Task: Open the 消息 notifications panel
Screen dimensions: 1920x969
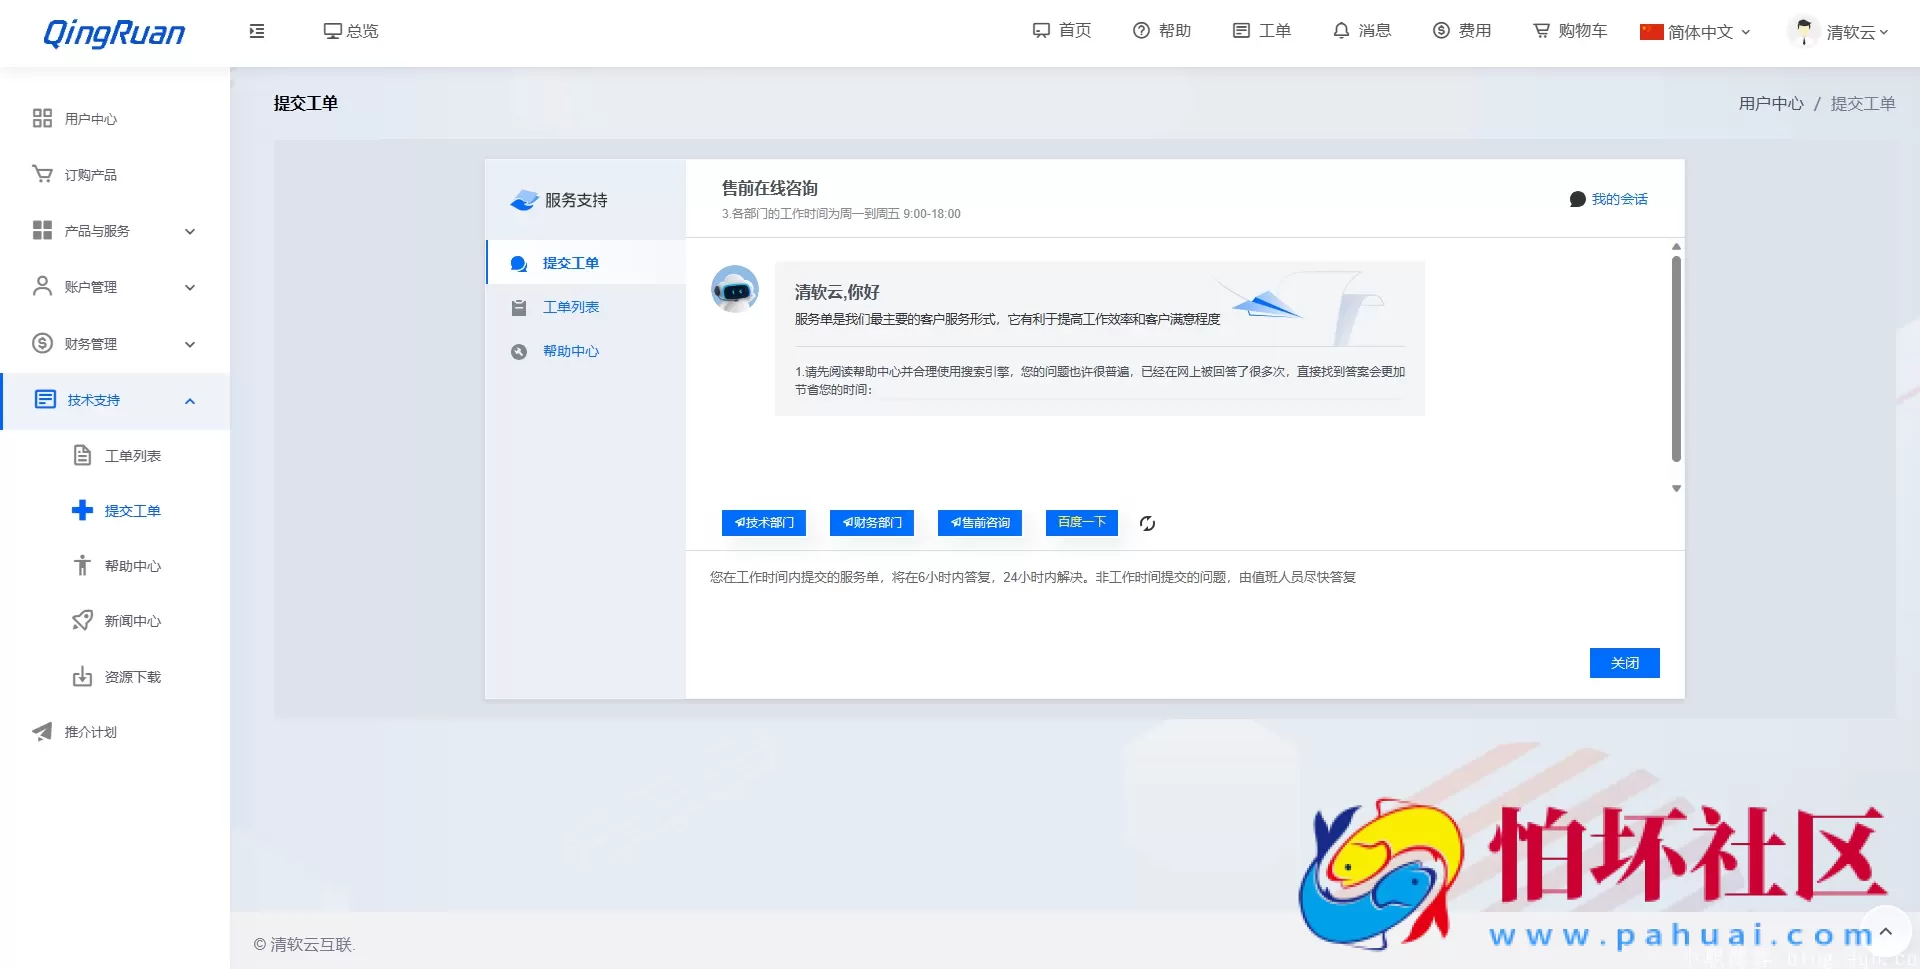Action: coord(1362,31)
